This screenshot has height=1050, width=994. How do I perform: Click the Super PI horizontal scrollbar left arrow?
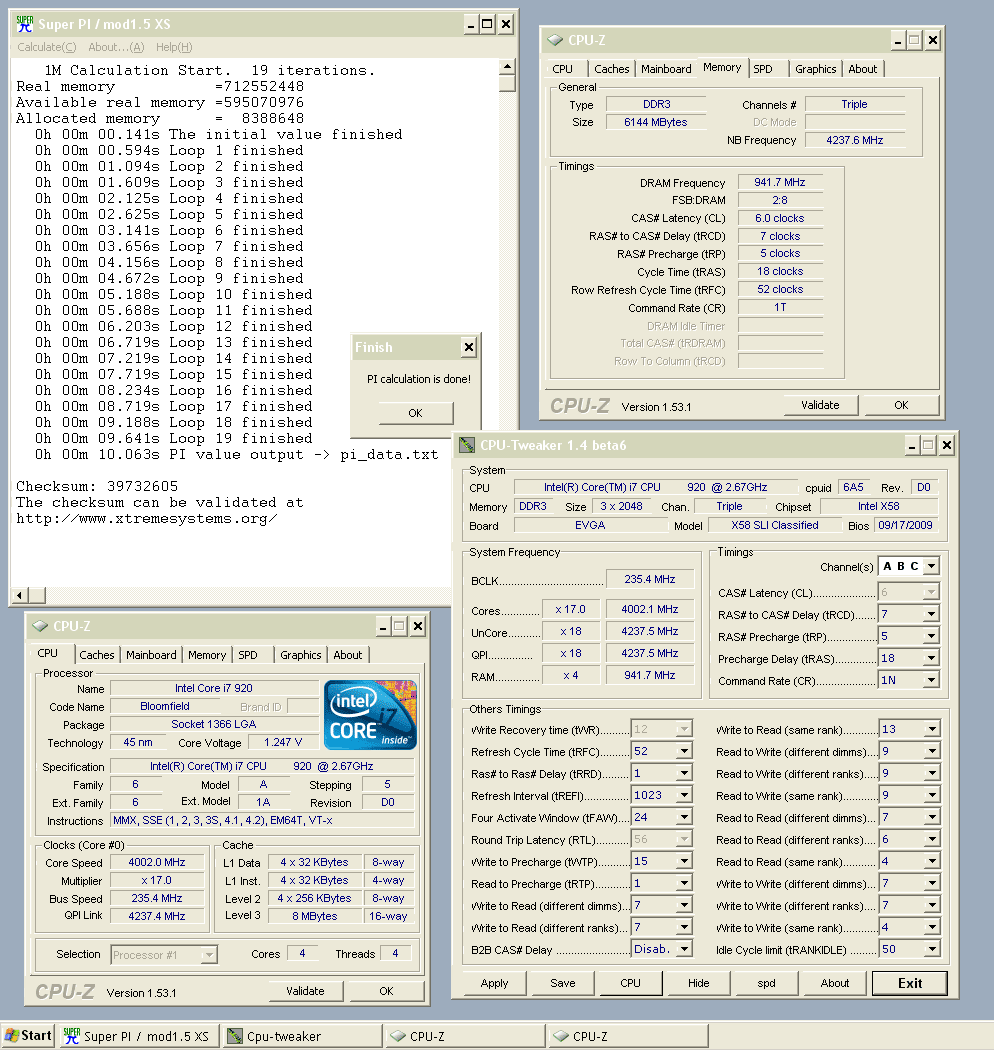[x=20, y=595]
